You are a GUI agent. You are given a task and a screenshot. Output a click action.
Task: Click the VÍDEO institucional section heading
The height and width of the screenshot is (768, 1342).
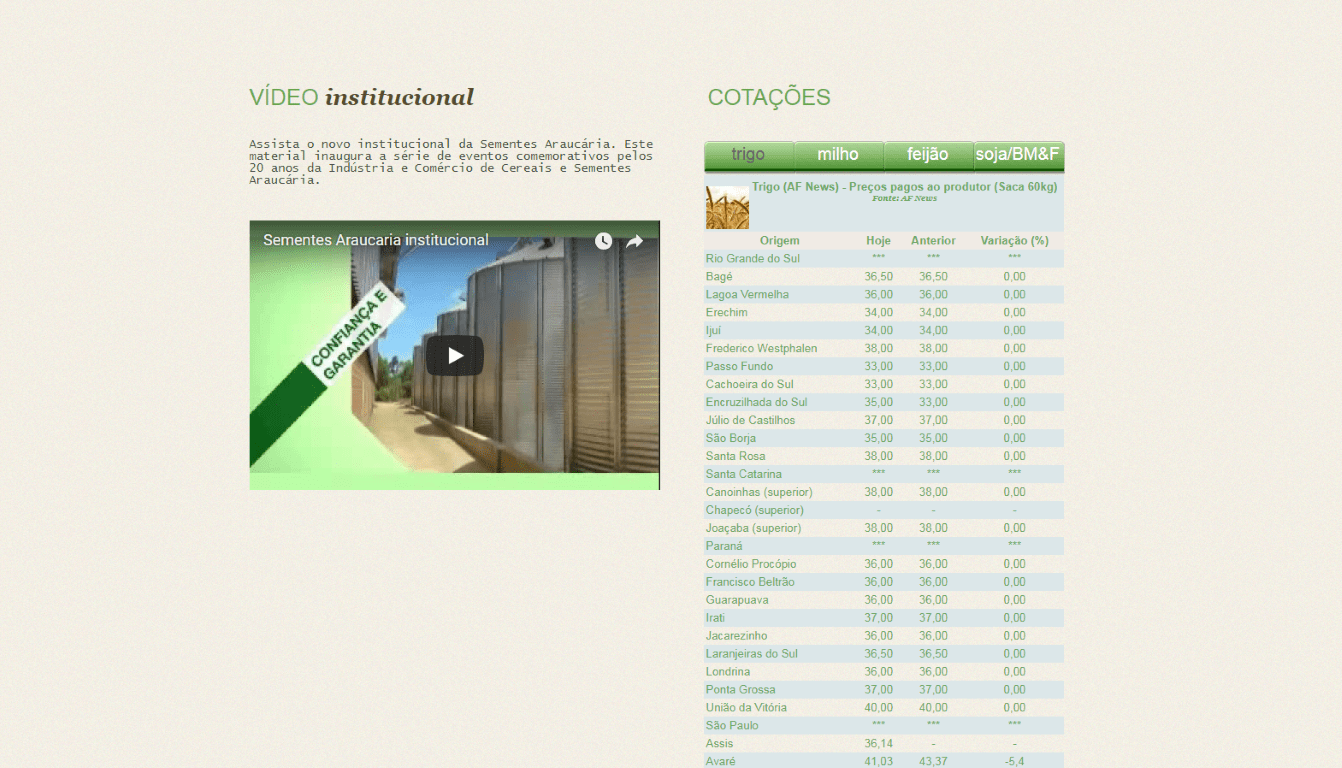361,98
